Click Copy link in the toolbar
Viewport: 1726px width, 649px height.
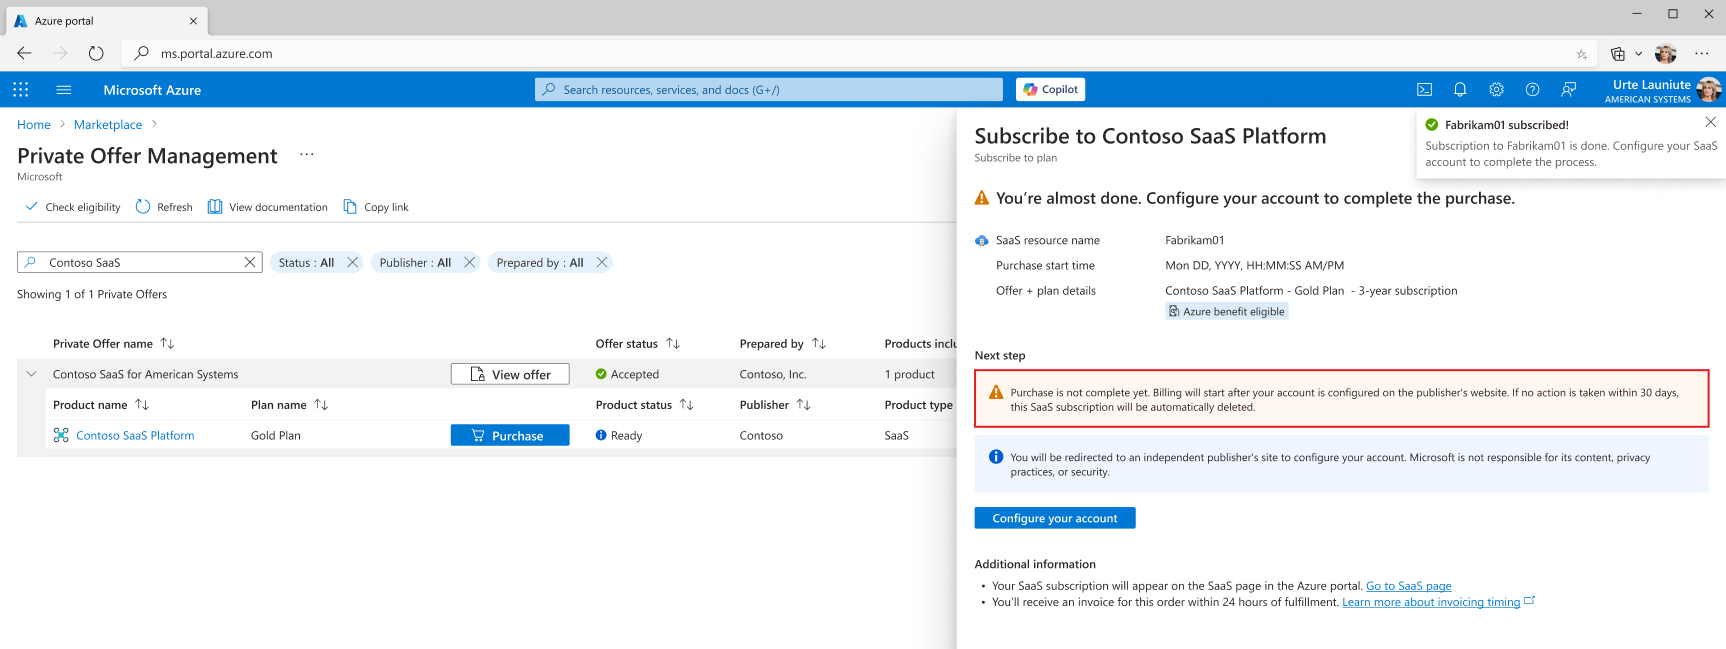pyautogui.click(x=376, y=207)
